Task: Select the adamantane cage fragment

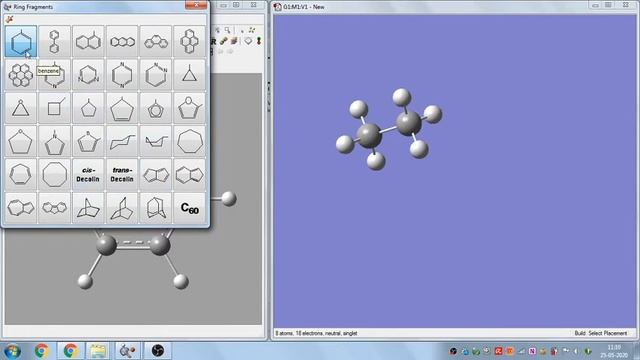Action: [156, 208]
